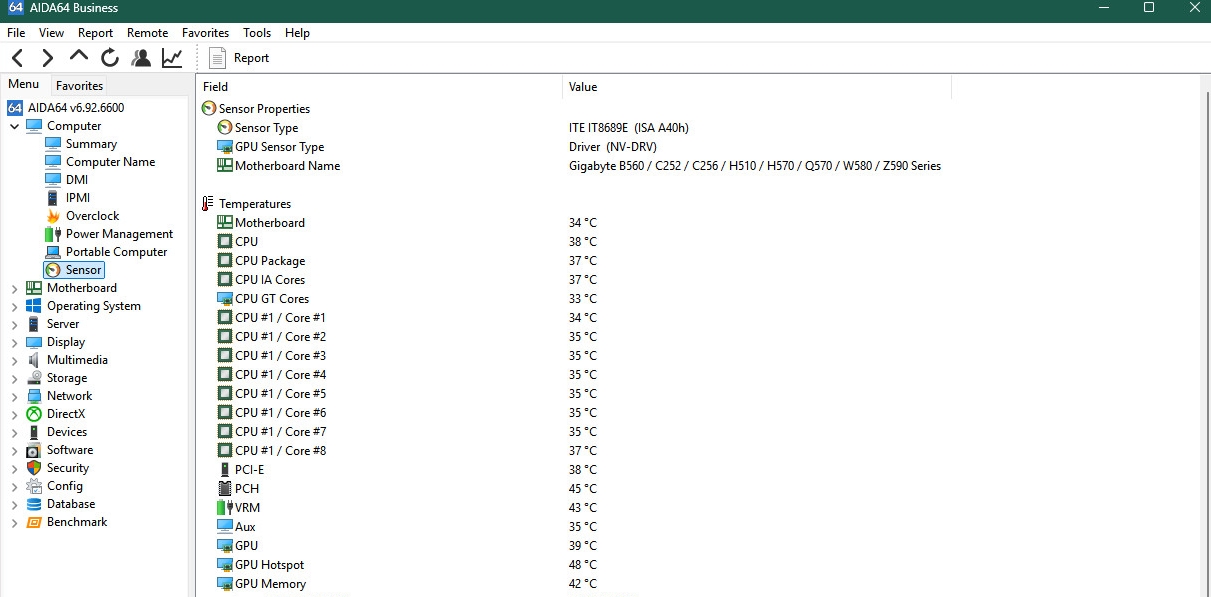Open the user management toolbar icon
Screen dimensions: 1211x597
tap(141, 58)
